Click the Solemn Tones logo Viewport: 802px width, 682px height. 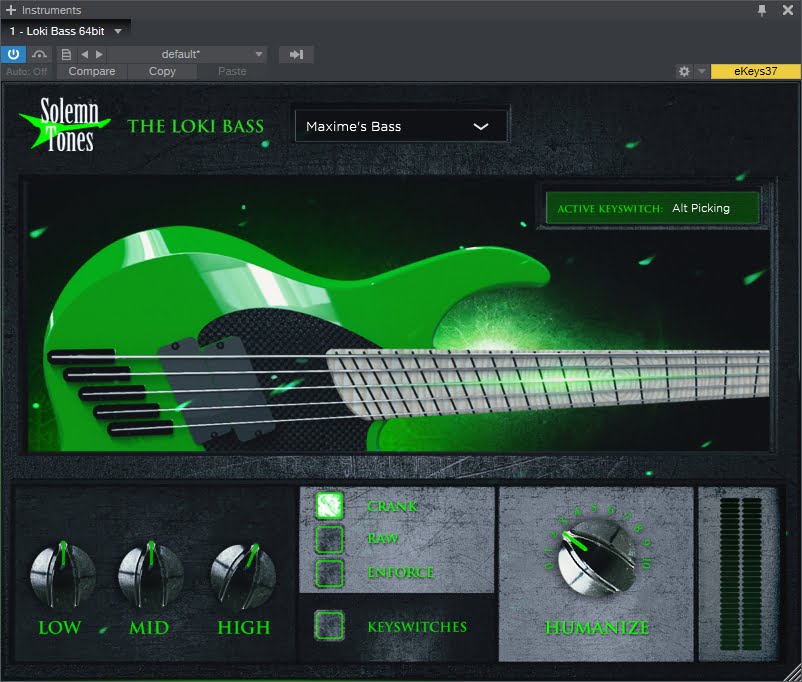(65, 125)
